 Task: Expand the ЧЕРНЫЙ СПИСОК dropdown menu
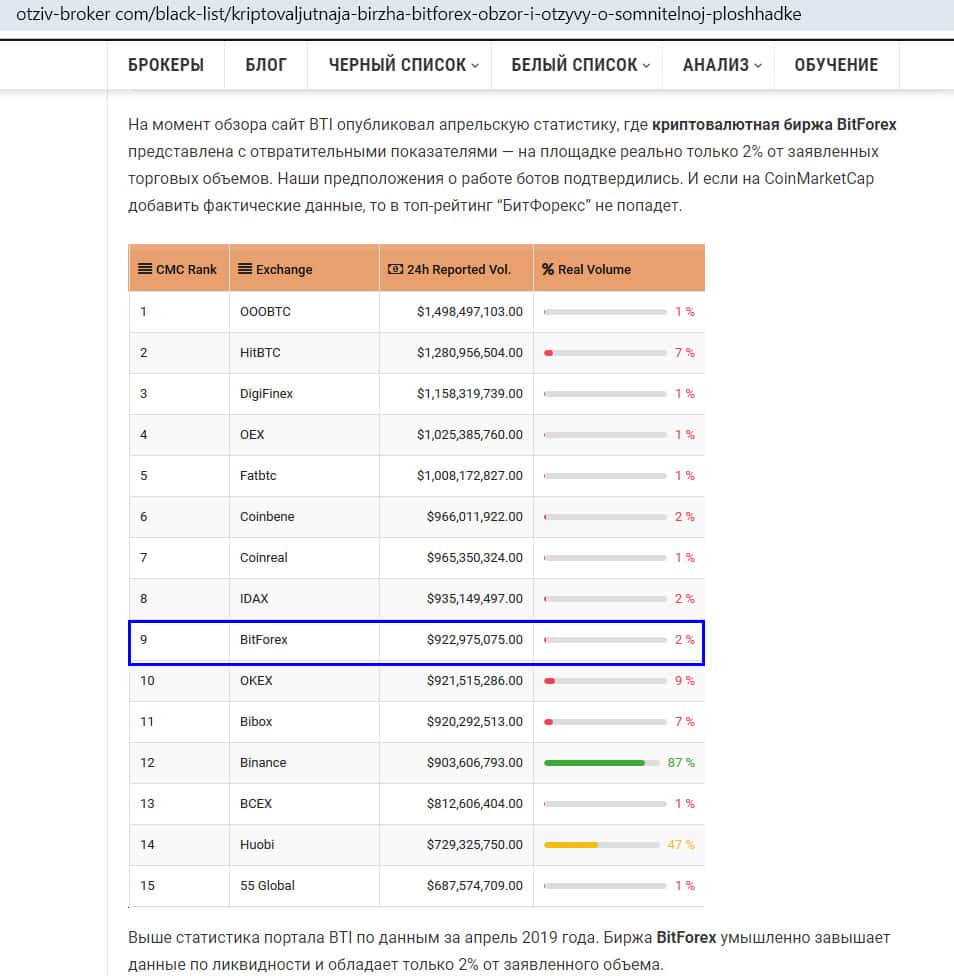click(403, 65)
